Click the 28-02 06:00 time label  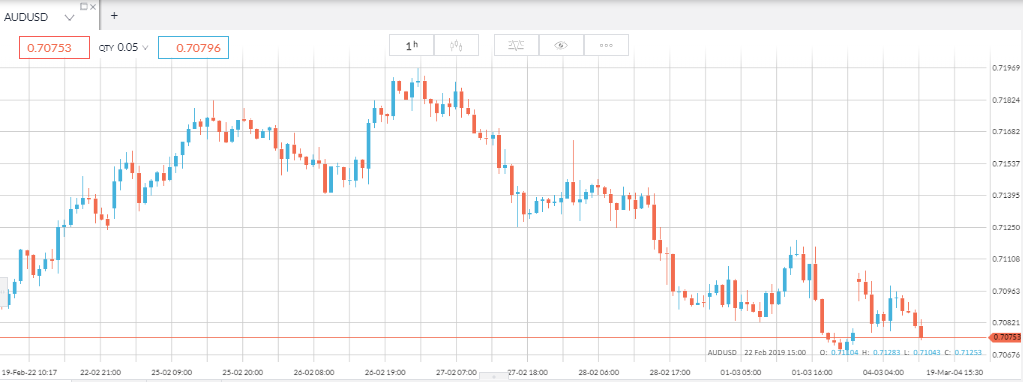(598, 372)
